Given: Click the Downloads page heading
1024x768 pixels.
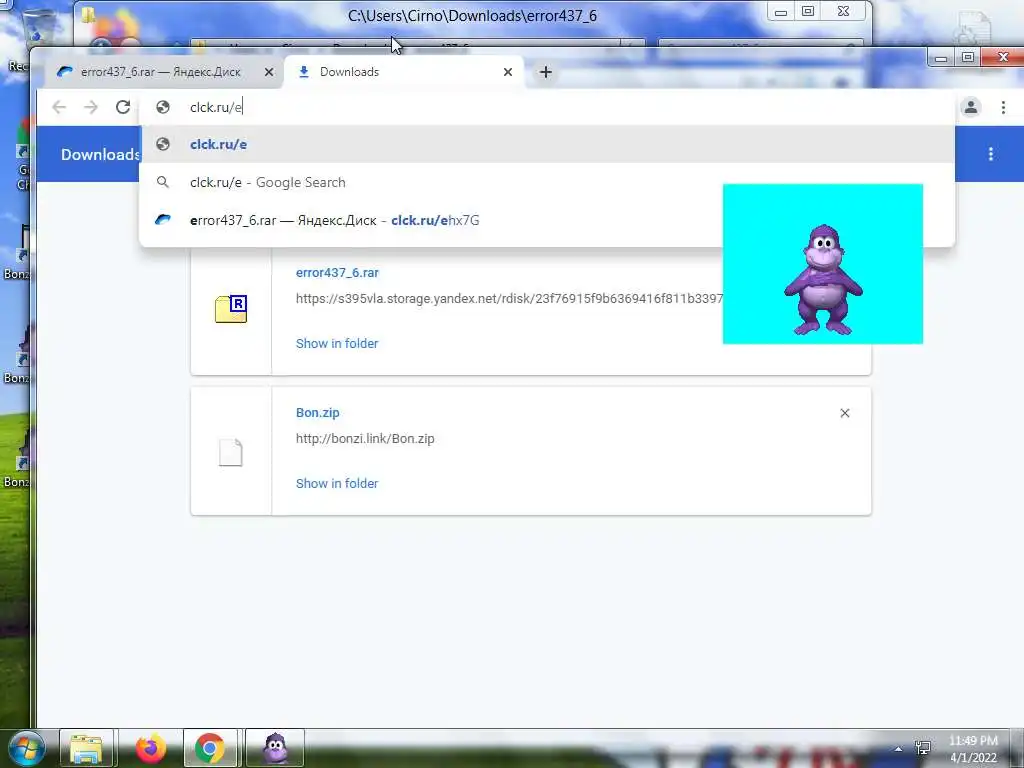Looking at the screenshot, I should tap(100, 155).
